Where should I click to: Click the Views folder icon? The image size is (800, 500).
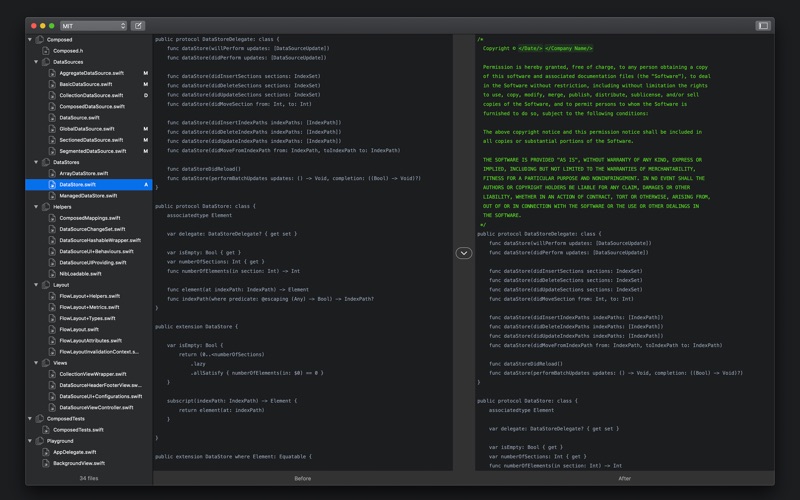pyautogui.click(x=46, y=363)
